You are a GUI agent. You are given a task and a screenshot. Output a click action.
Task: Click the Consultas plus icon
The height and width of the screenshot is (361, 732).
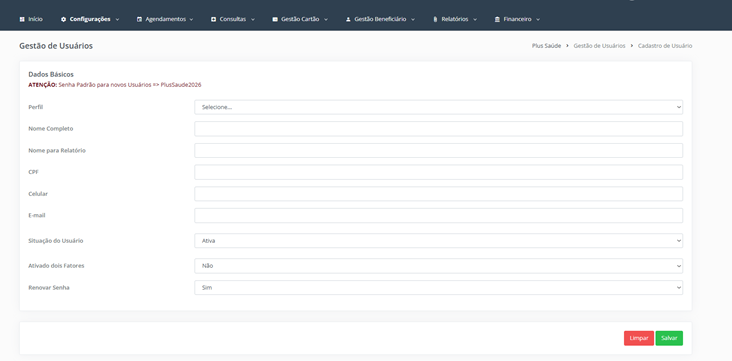click(213, 20)
